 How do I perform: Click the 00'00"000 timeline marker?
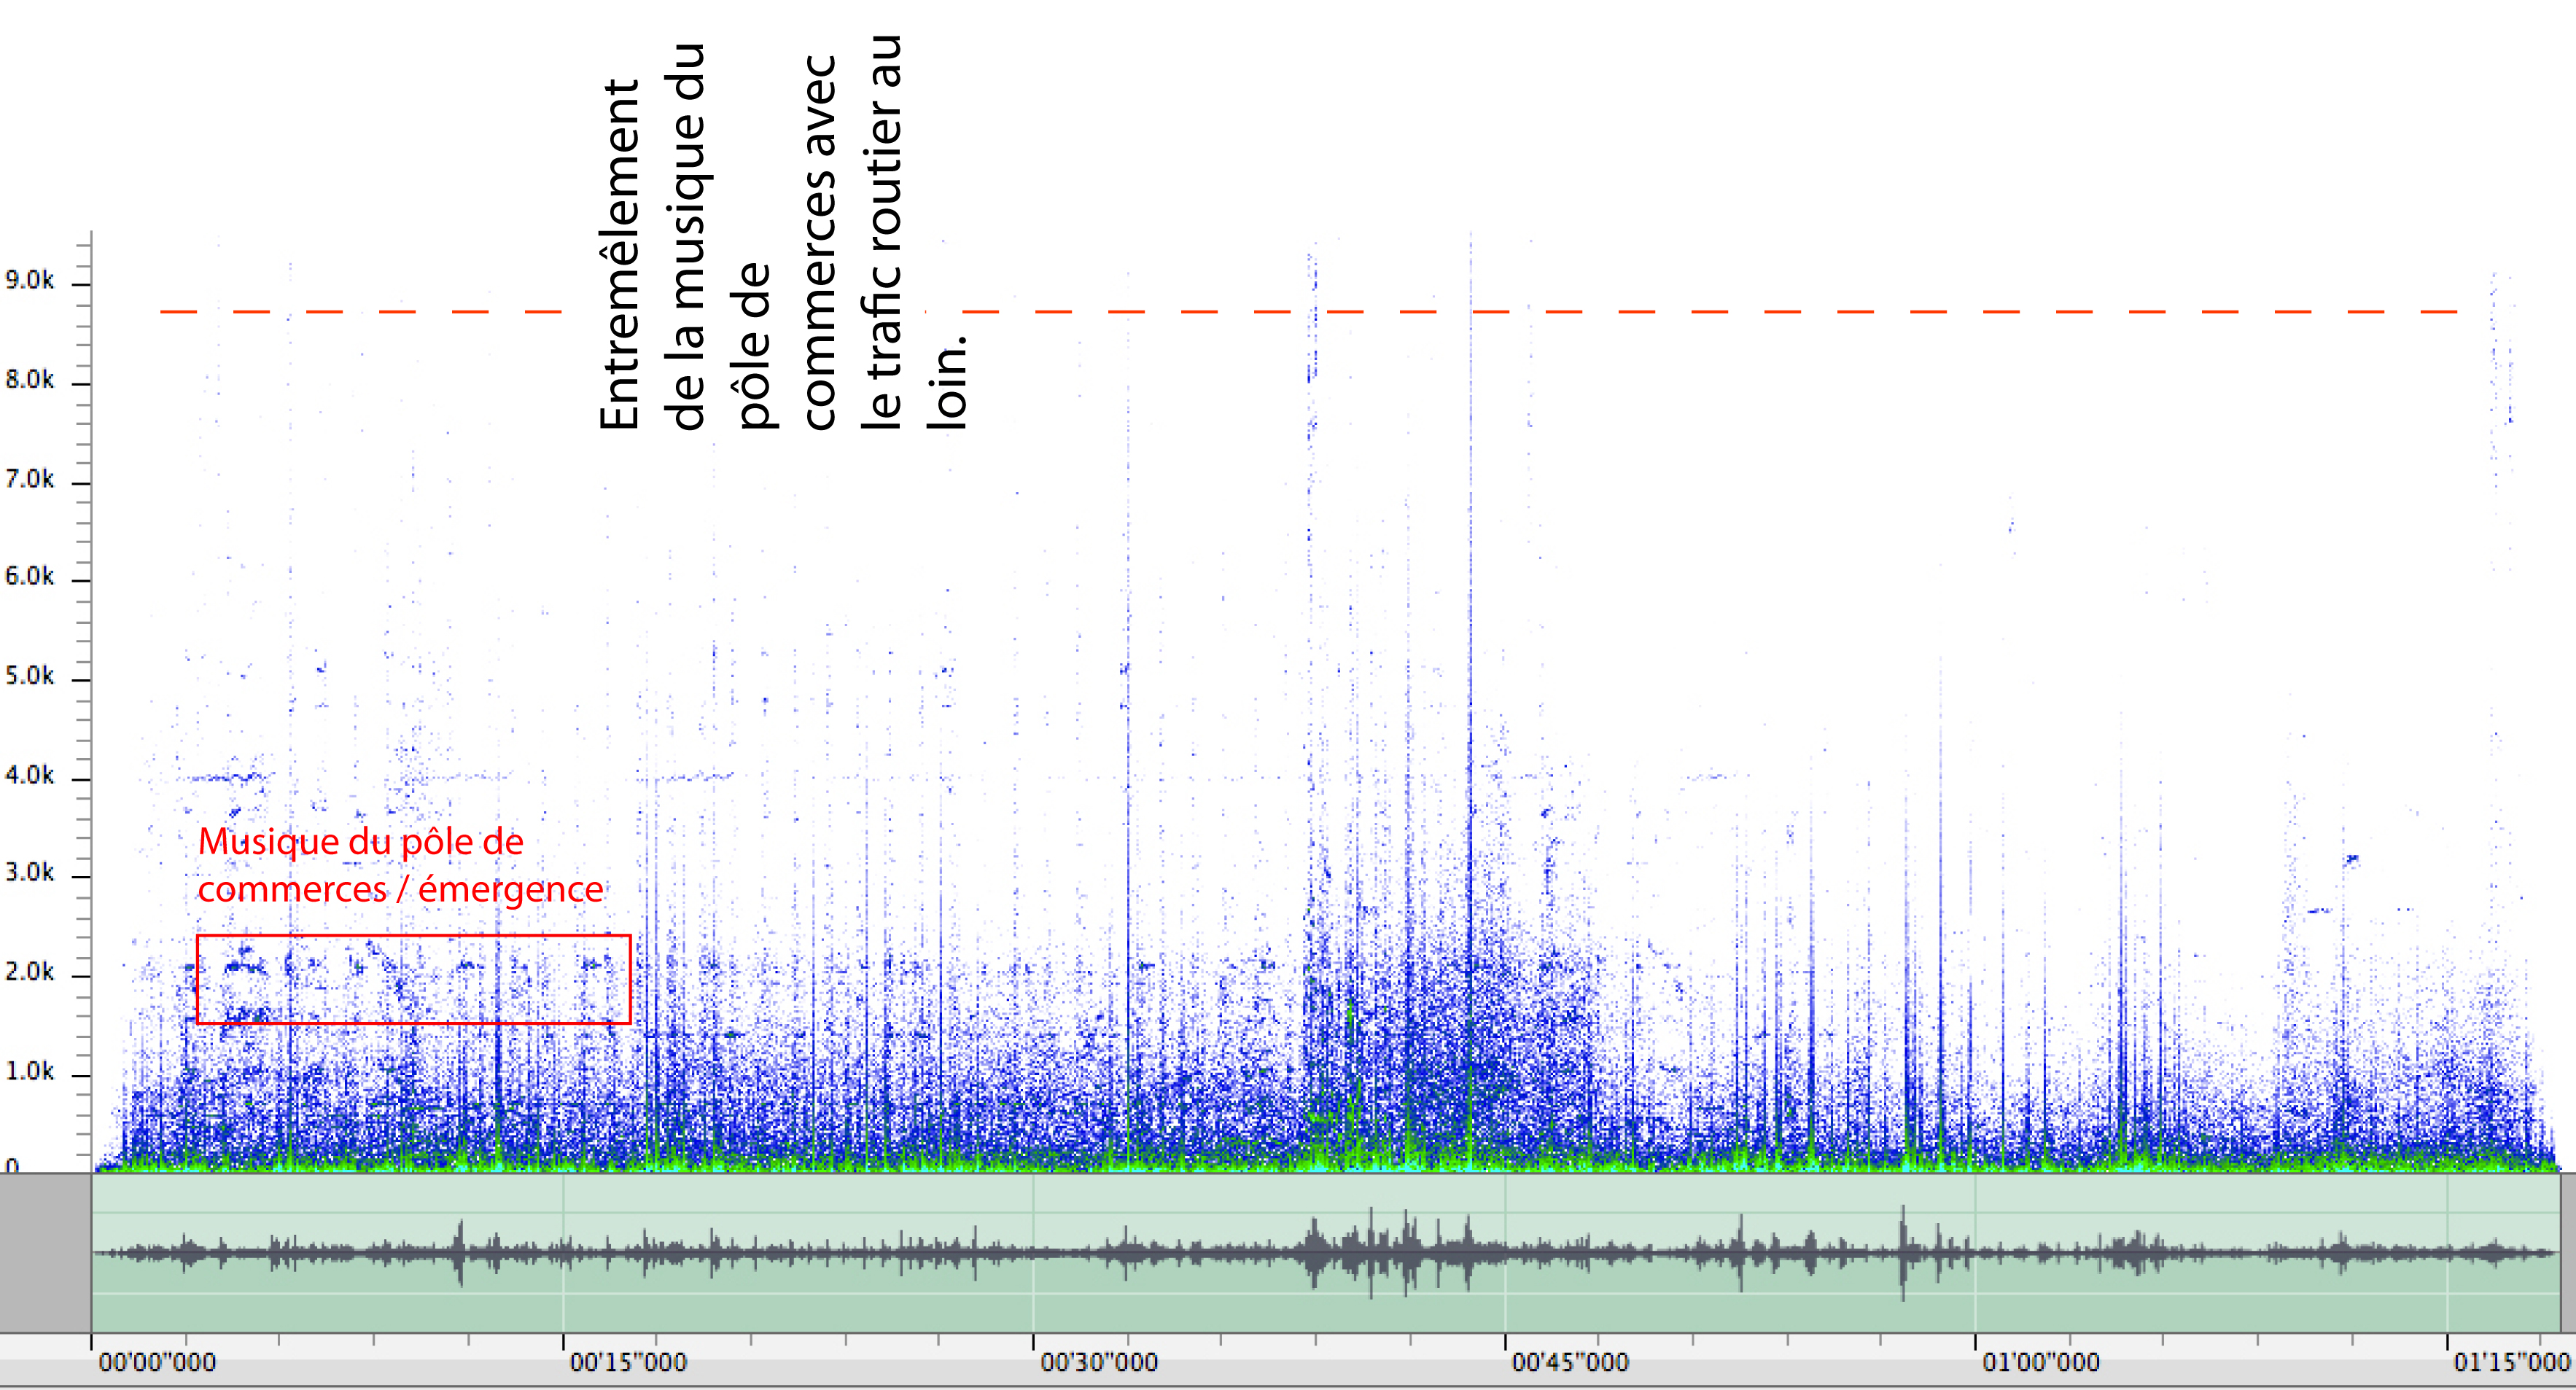tap(156, 1362)
